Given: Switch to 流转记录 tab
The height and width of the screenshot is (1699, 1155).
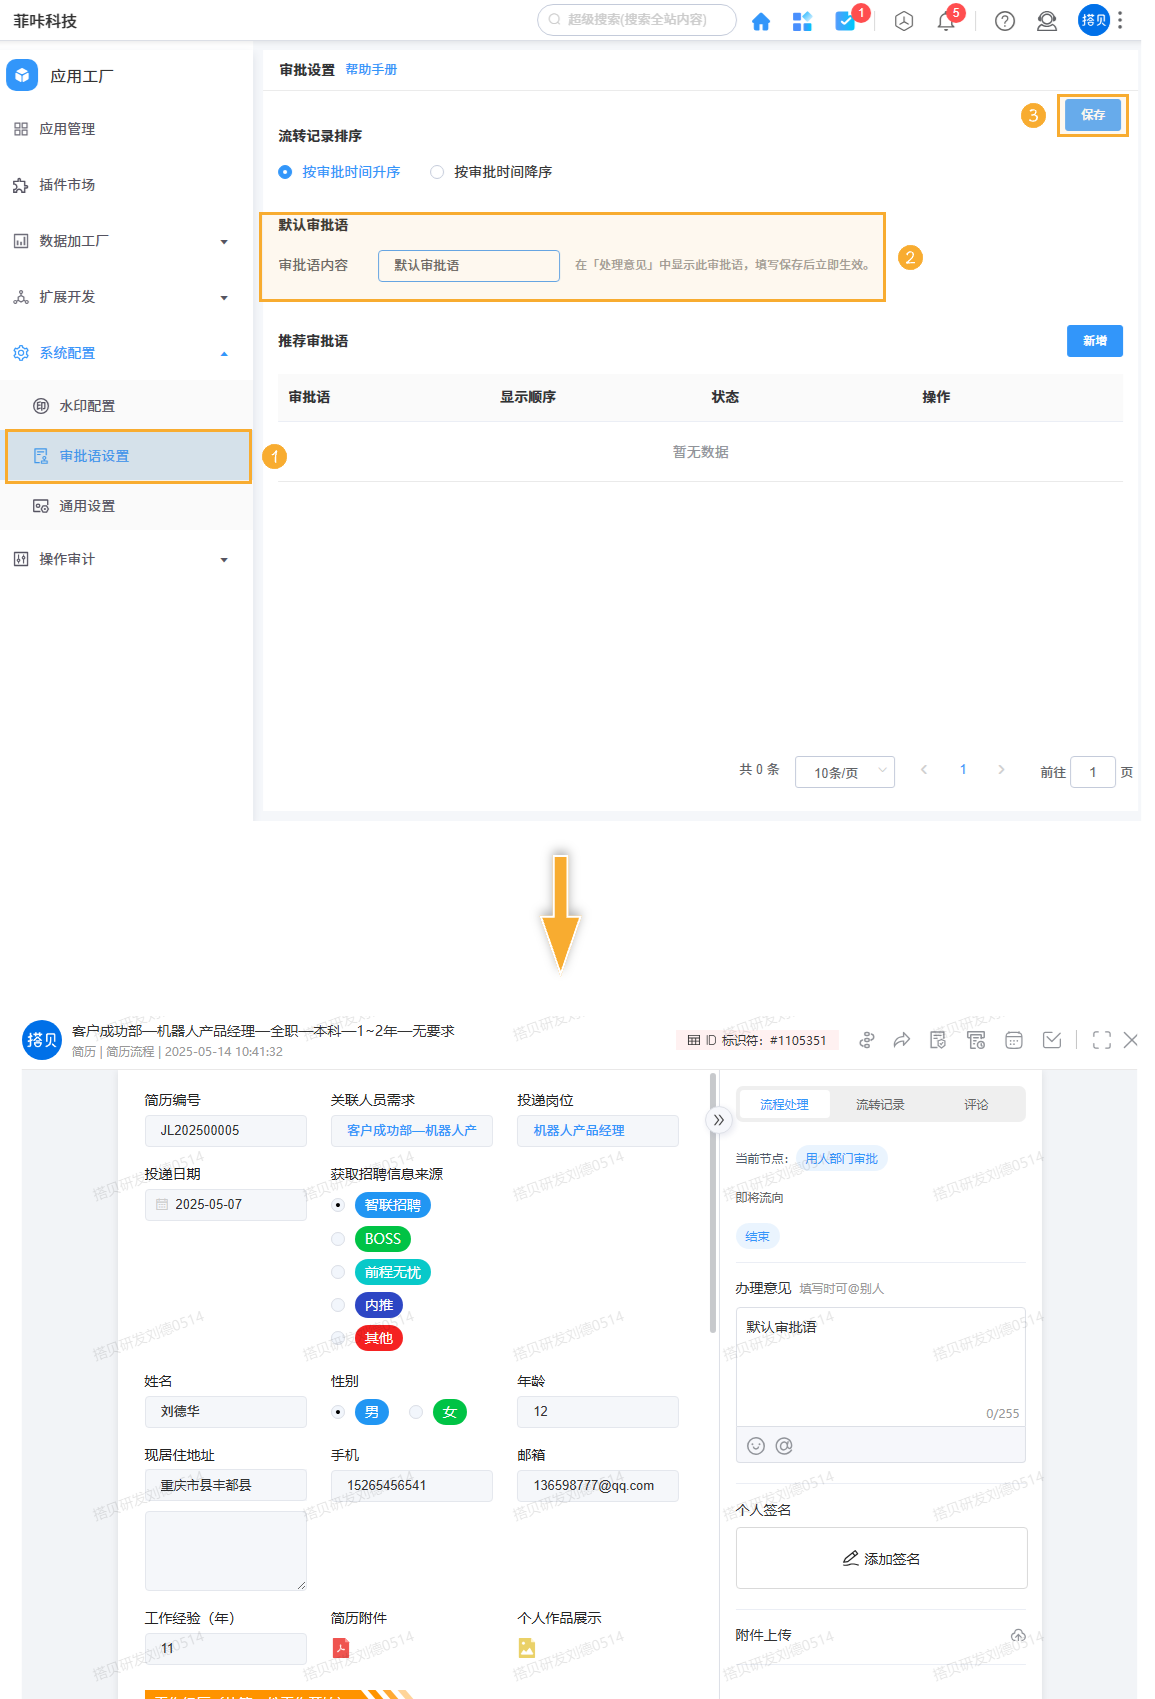Looking at the screenshot, I should coord(880,1104).
